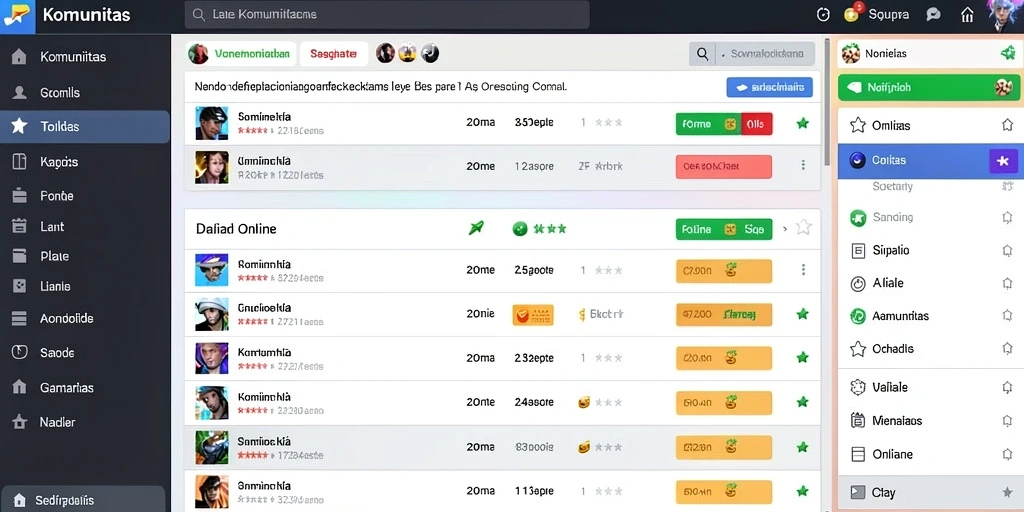The height and width of the screenshot is (512, 1024).
Task: Select Toildas star item in left sidebar
Action: (x=85, y=126)
